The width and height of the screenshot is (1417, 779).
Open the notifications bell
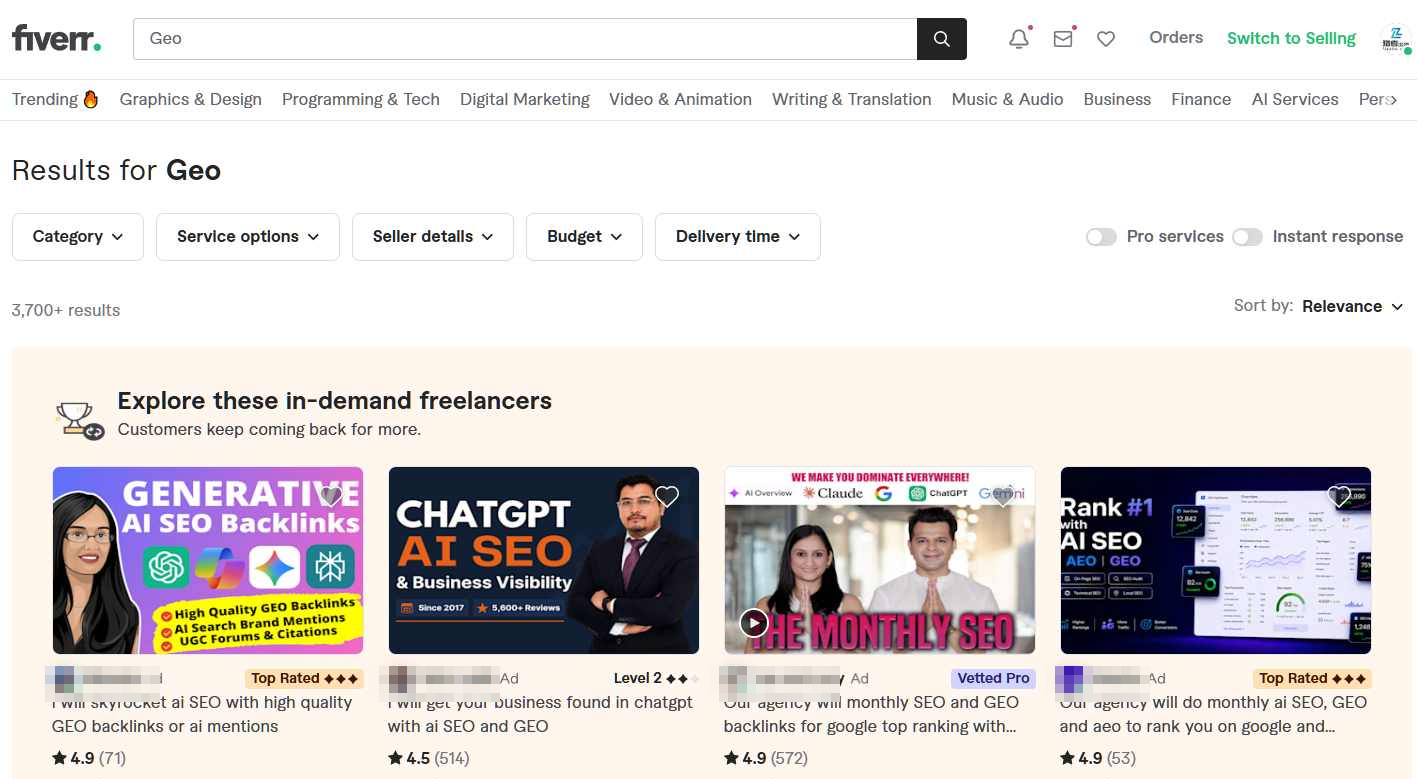1019,39
